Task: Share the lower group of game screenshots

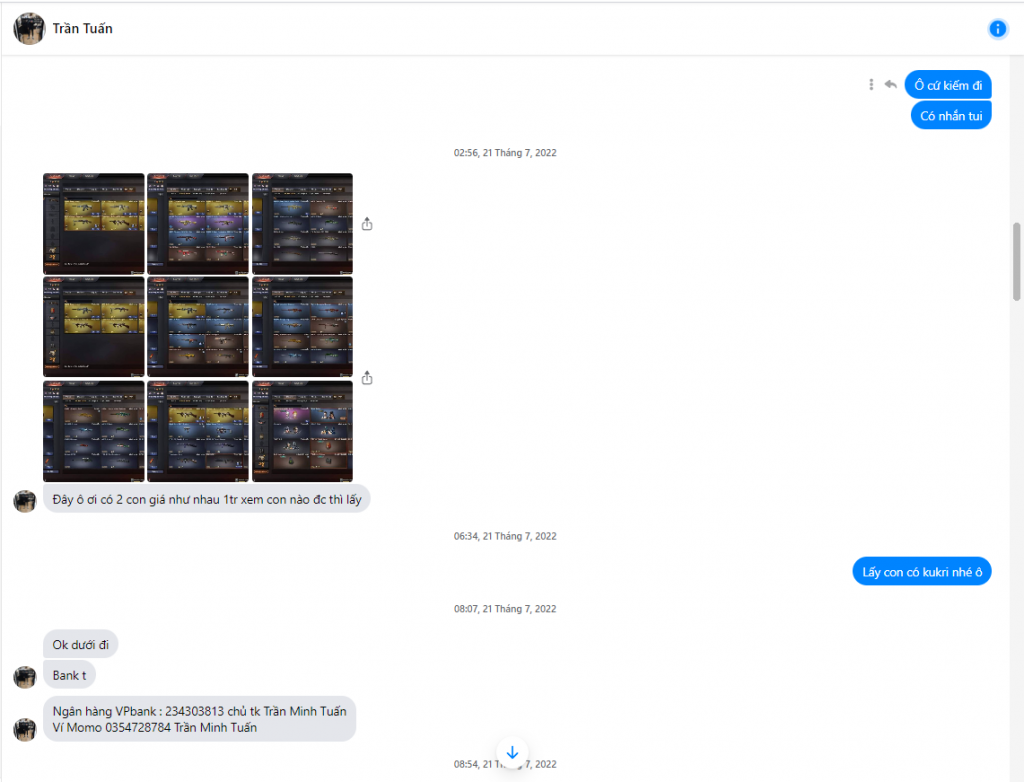Action: [367, 378]
